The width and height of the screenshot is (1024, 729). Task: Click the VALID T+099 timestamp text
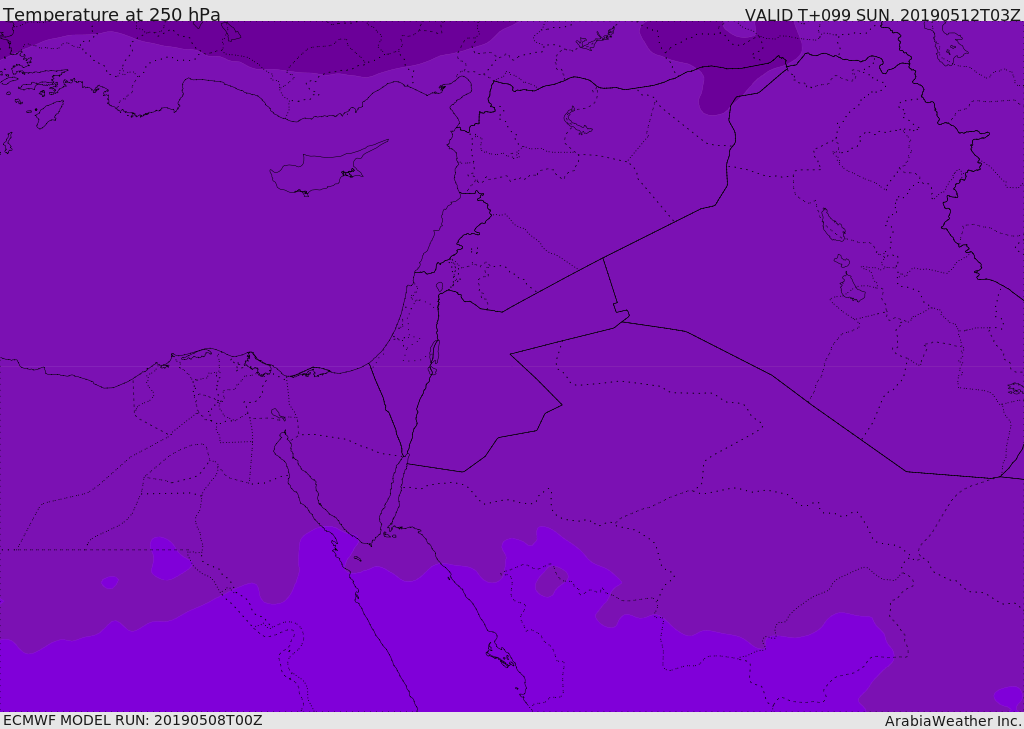pyautogui.click(x=882, y=14)
